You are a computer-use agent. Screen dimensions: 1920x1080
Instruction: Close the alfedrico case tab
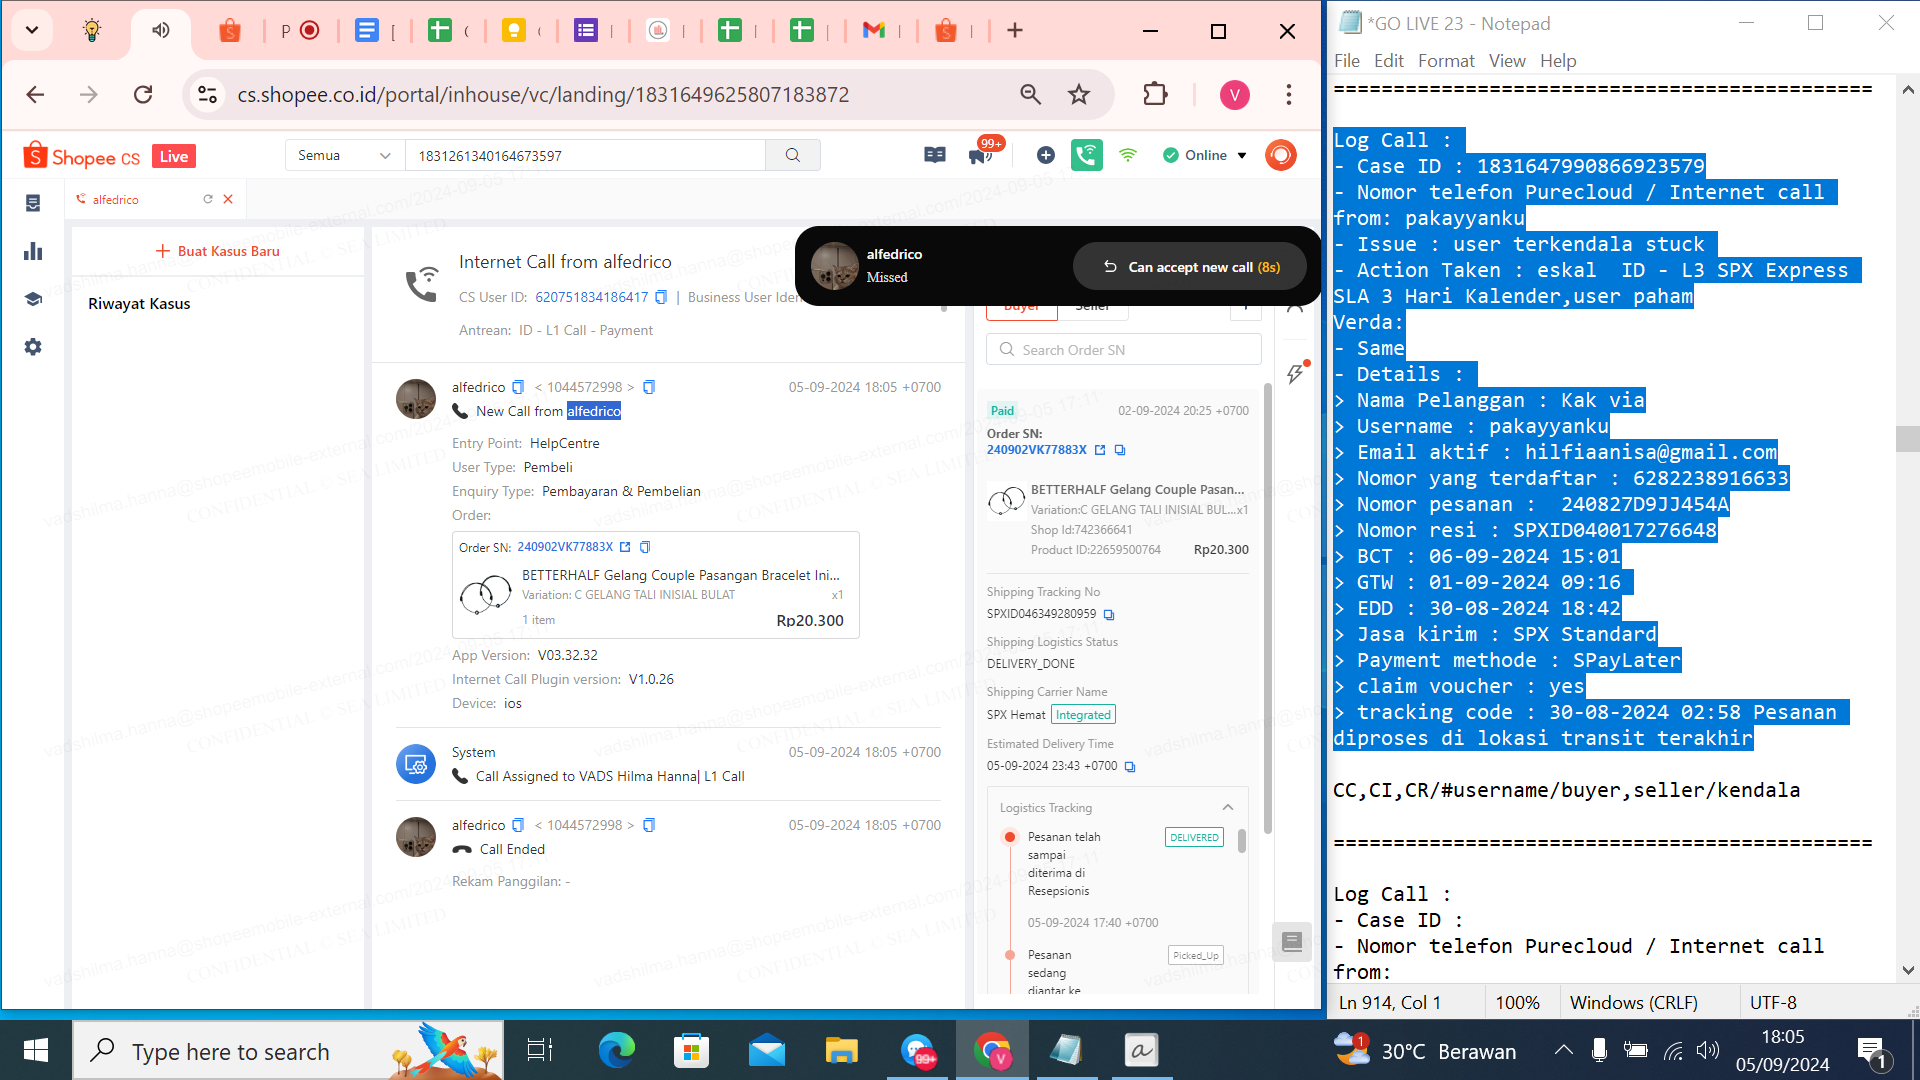(228, 199)
